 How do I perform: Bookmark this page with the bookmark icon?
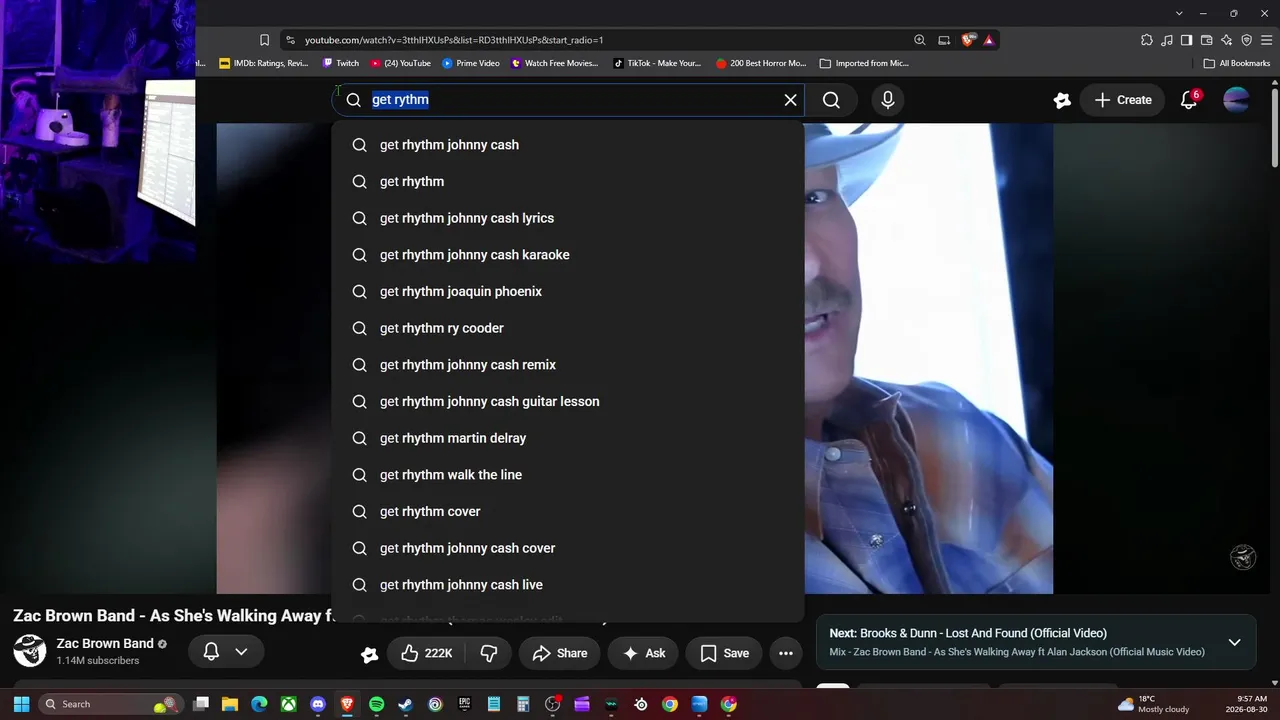pyautogui.click(x=264, y=40)
